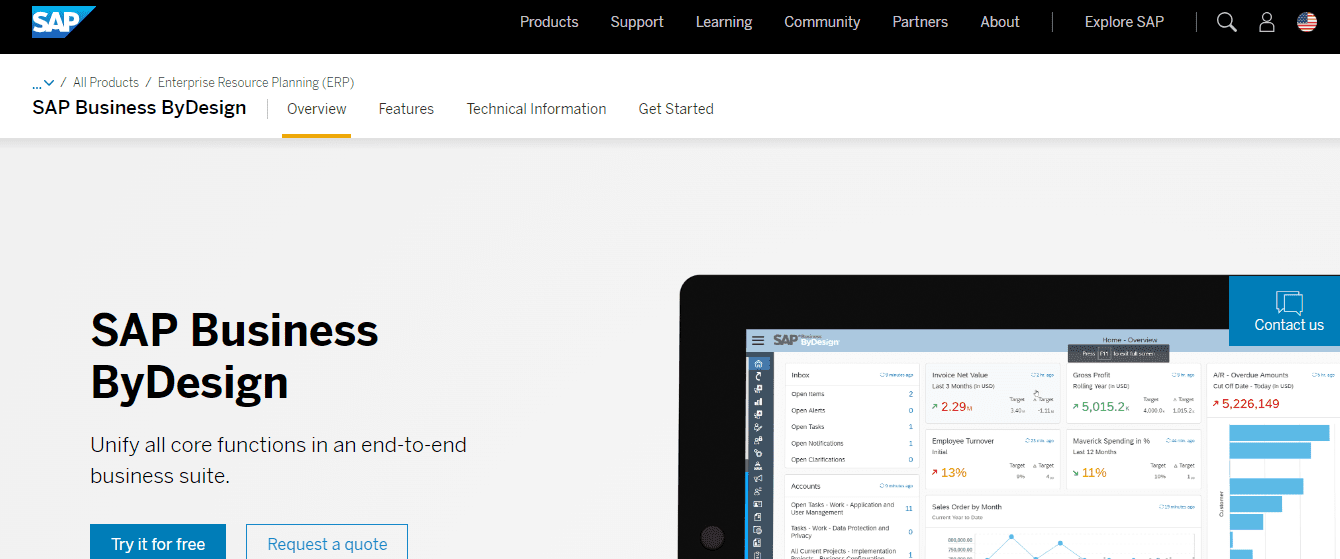Click the large SAP Business ByDesign hero heading

[x=235, y=356]
